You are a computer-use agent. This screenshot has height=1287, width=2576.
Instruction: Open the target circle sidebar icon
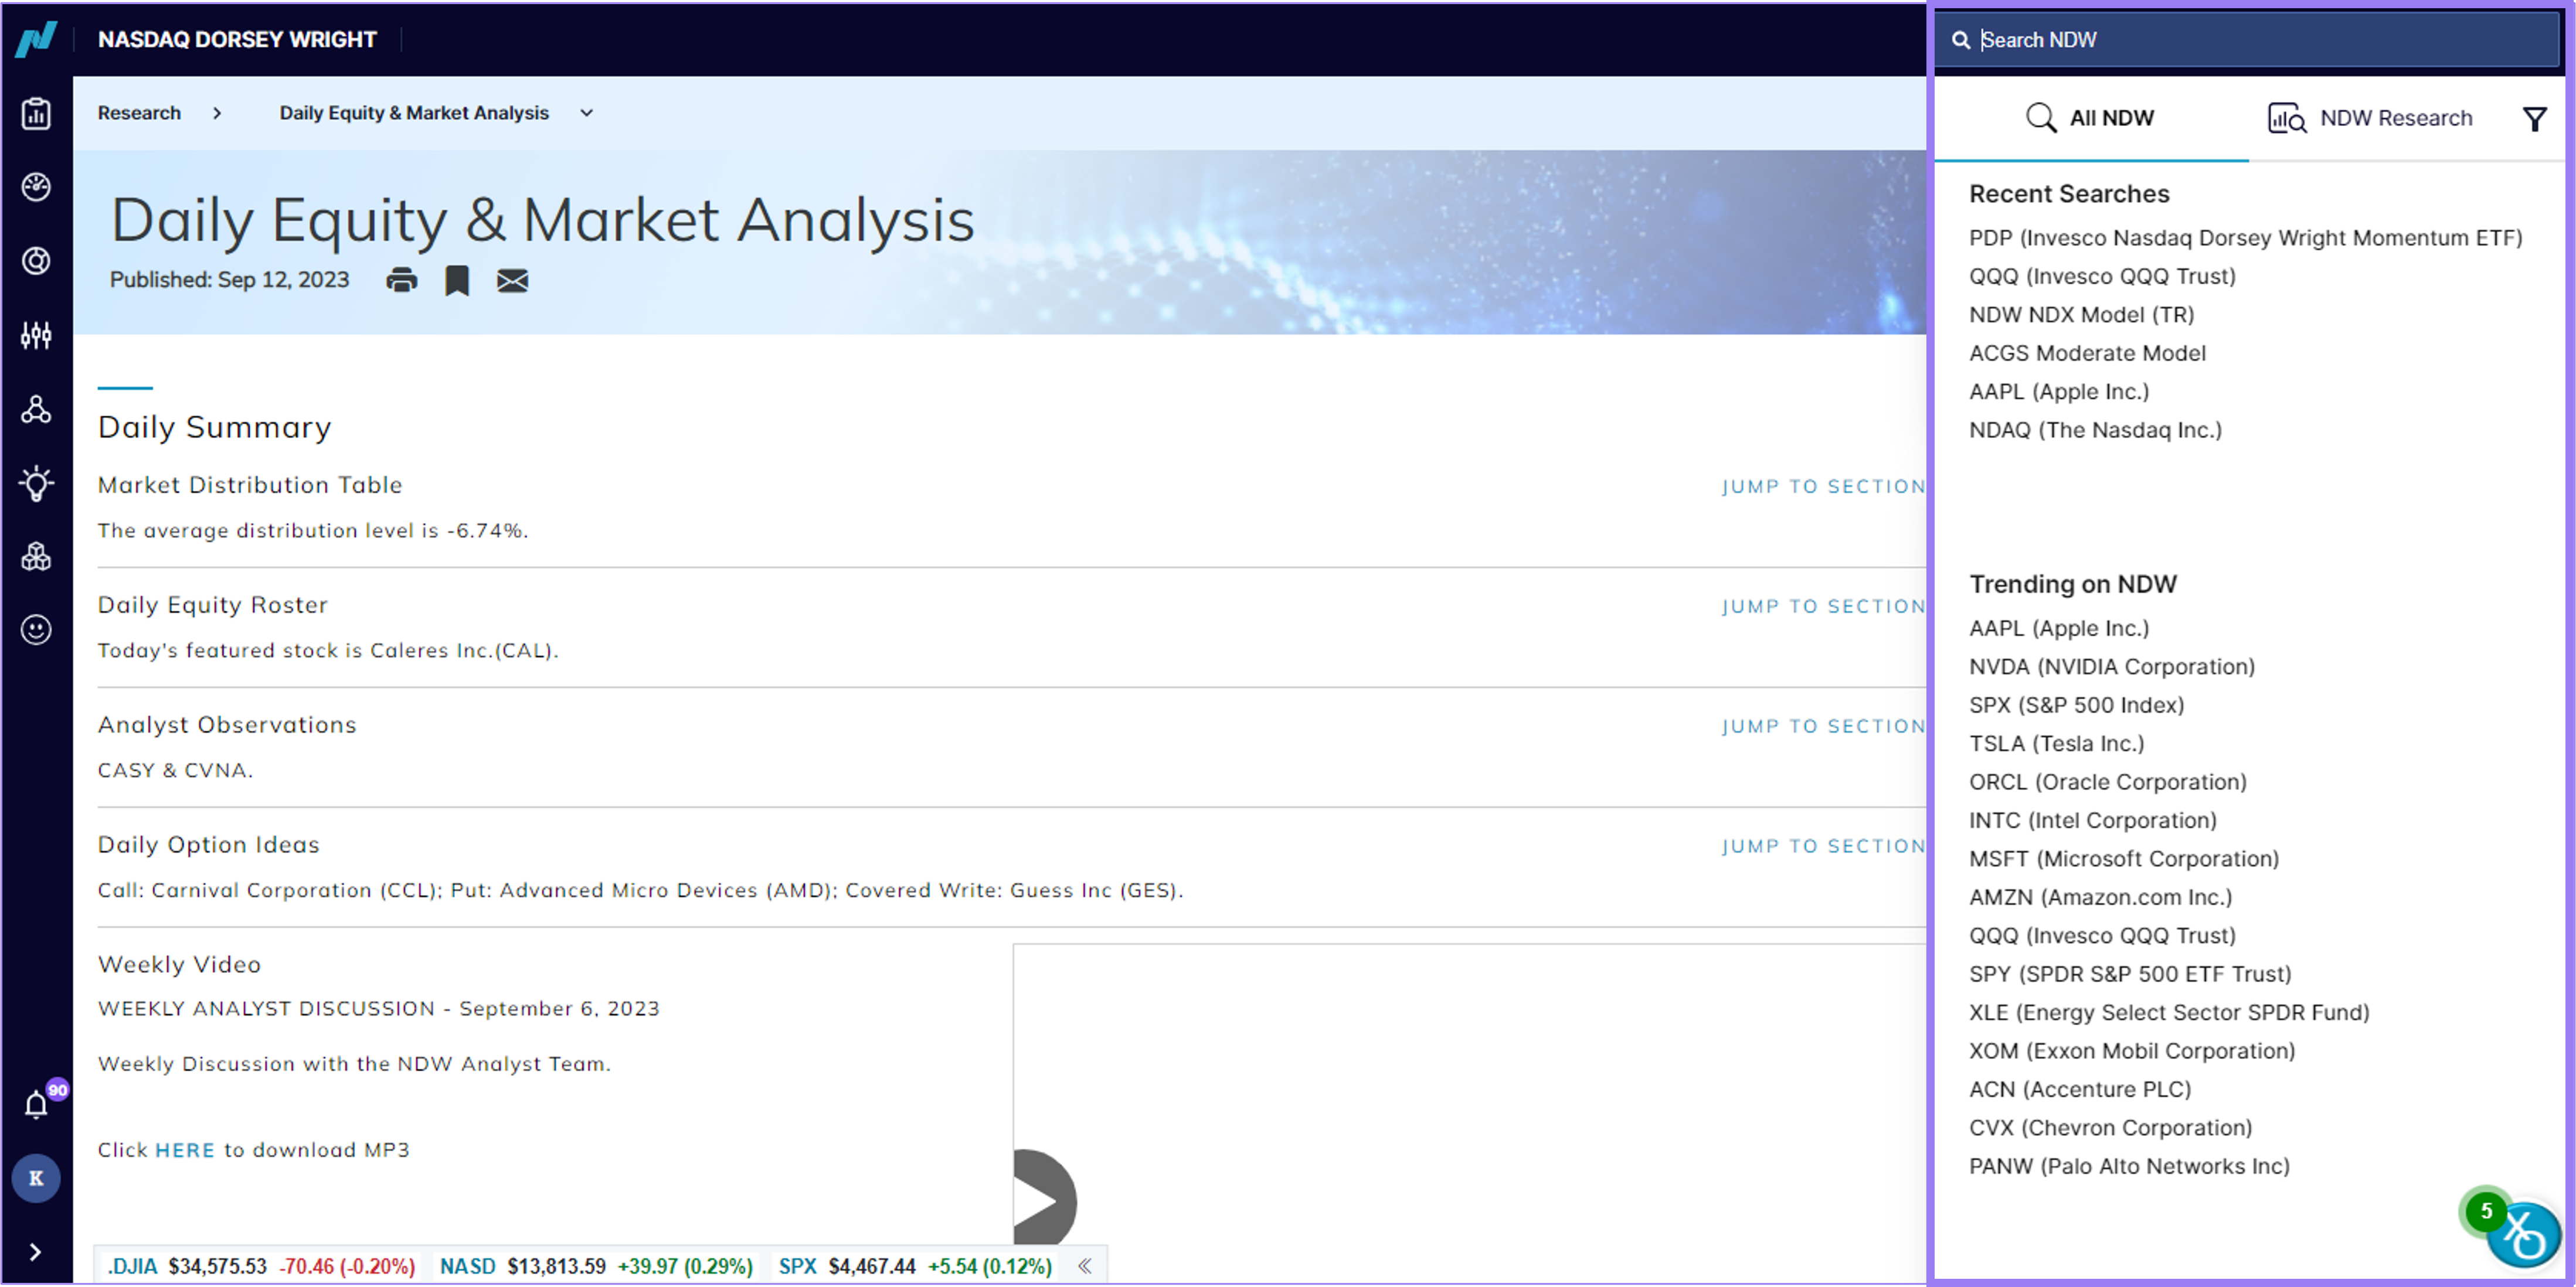[x=36, y=261]
